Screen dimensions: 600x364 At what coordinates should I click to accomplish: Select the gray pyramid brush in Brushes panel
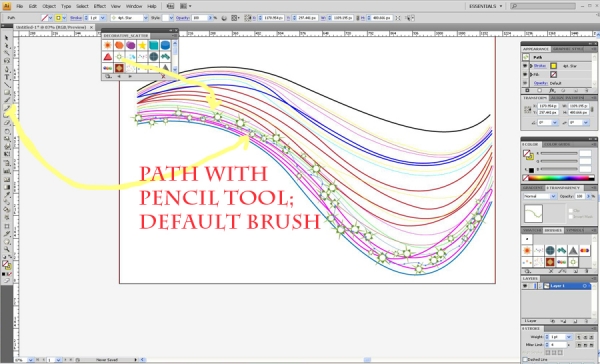[573, 250]
